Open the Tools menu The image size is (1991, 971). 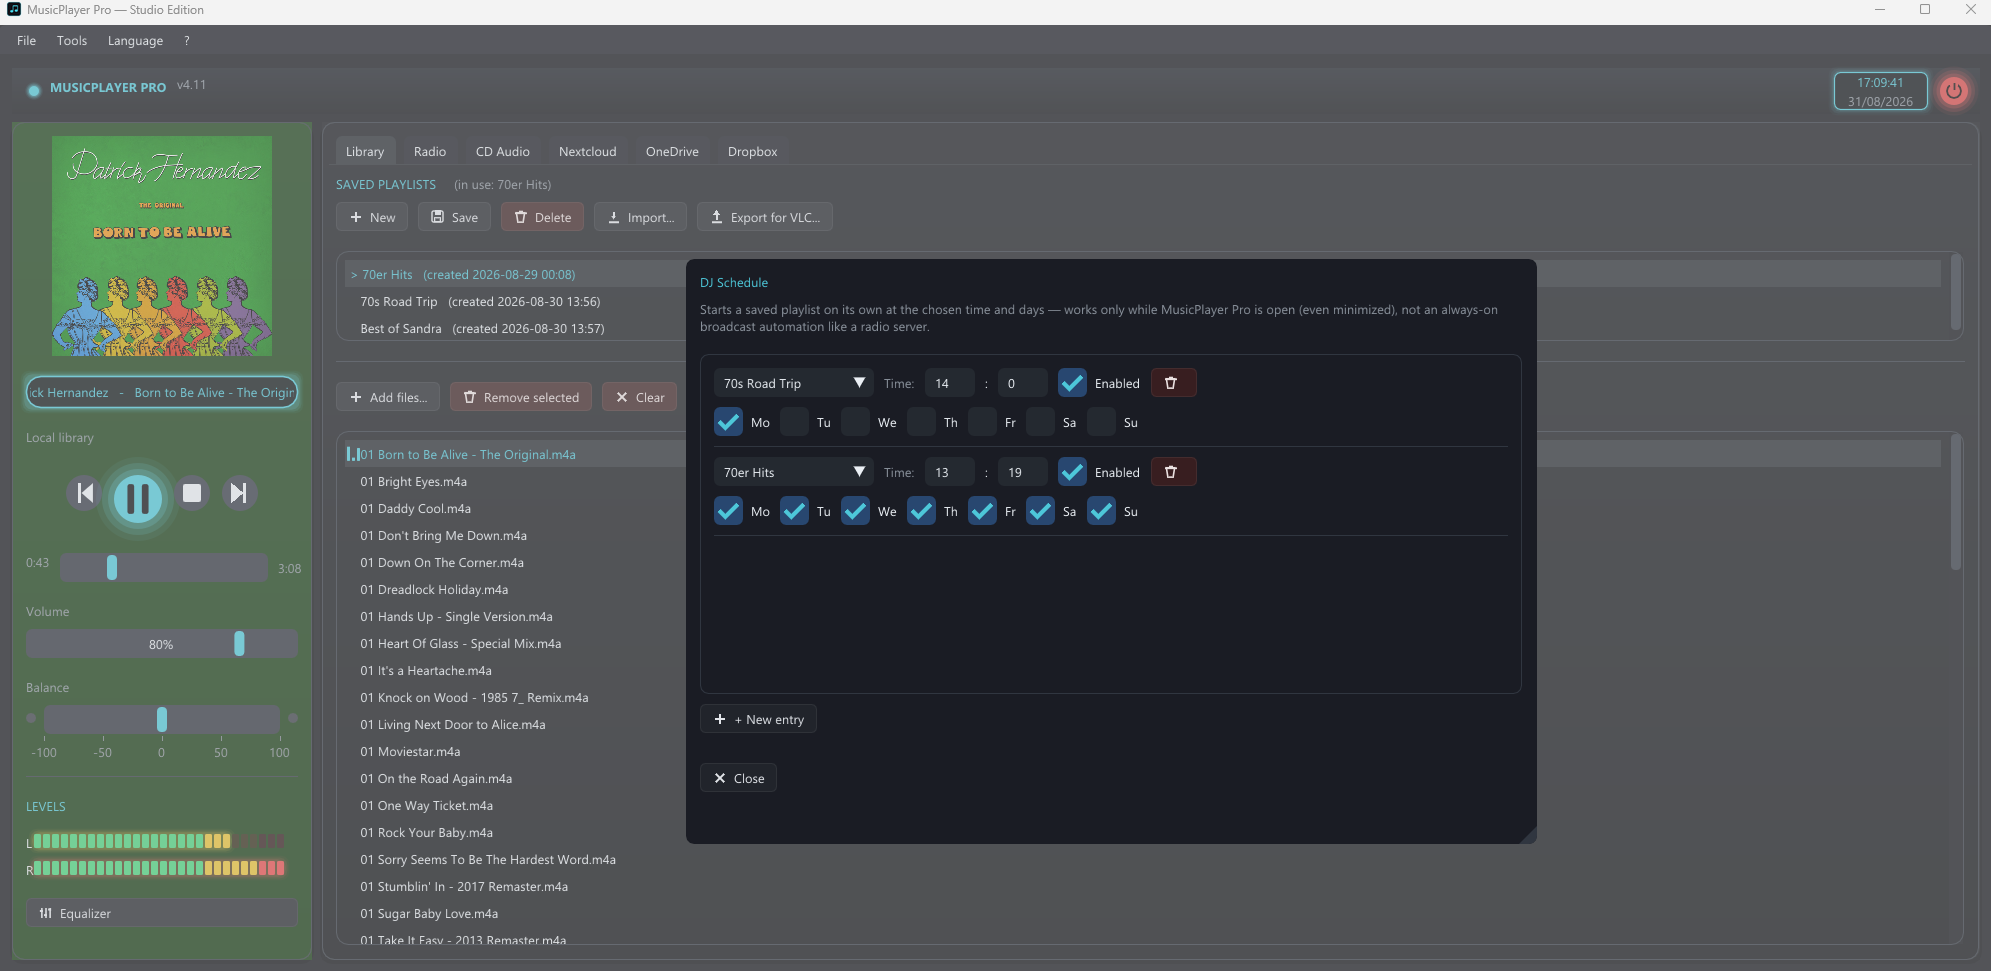coord(72,41)
